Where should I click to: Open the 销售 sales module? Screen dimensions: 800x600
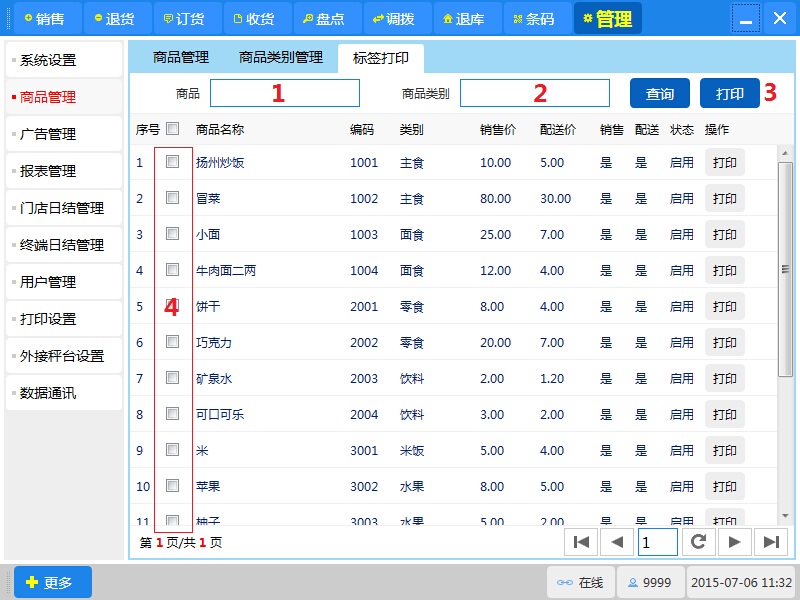pyautogui.click(x=47, y=18)
